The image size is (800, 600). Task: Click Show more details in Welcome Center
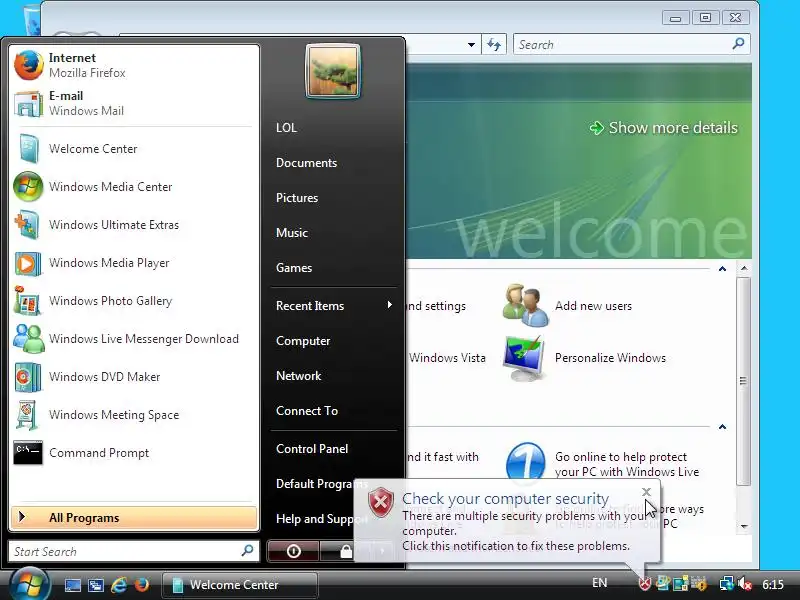663,128
